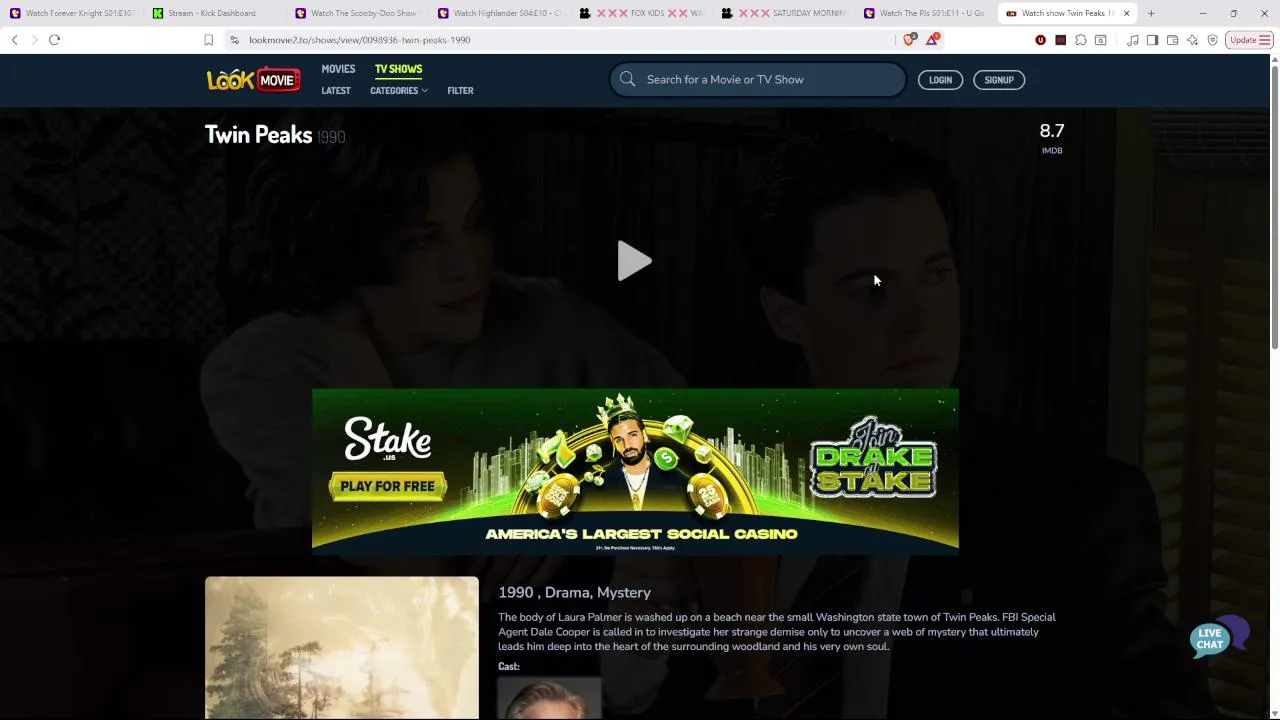
Task: Open Brave Rewards triangle icon
Action: pyautogui.click(x=932, y=39)
